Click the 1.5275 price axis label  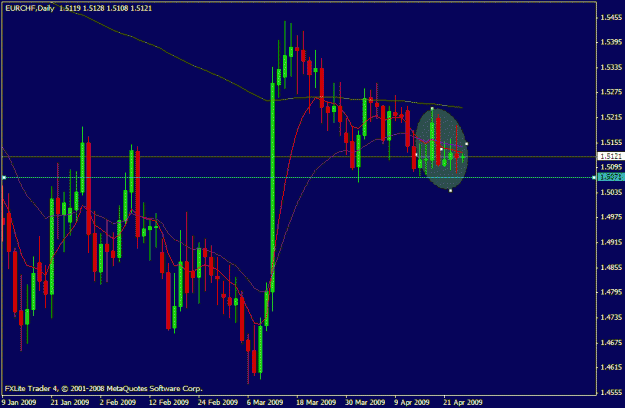[x=611, y=92]
